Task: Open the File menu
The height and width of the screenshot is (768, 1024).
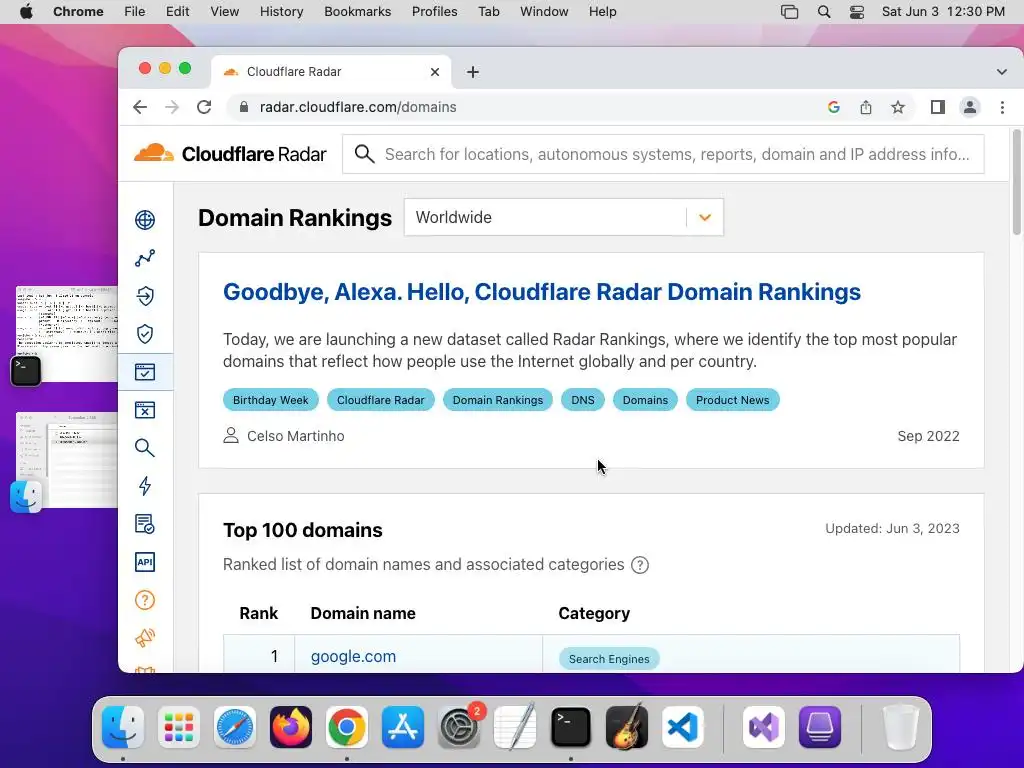Action: pos(135,12)
